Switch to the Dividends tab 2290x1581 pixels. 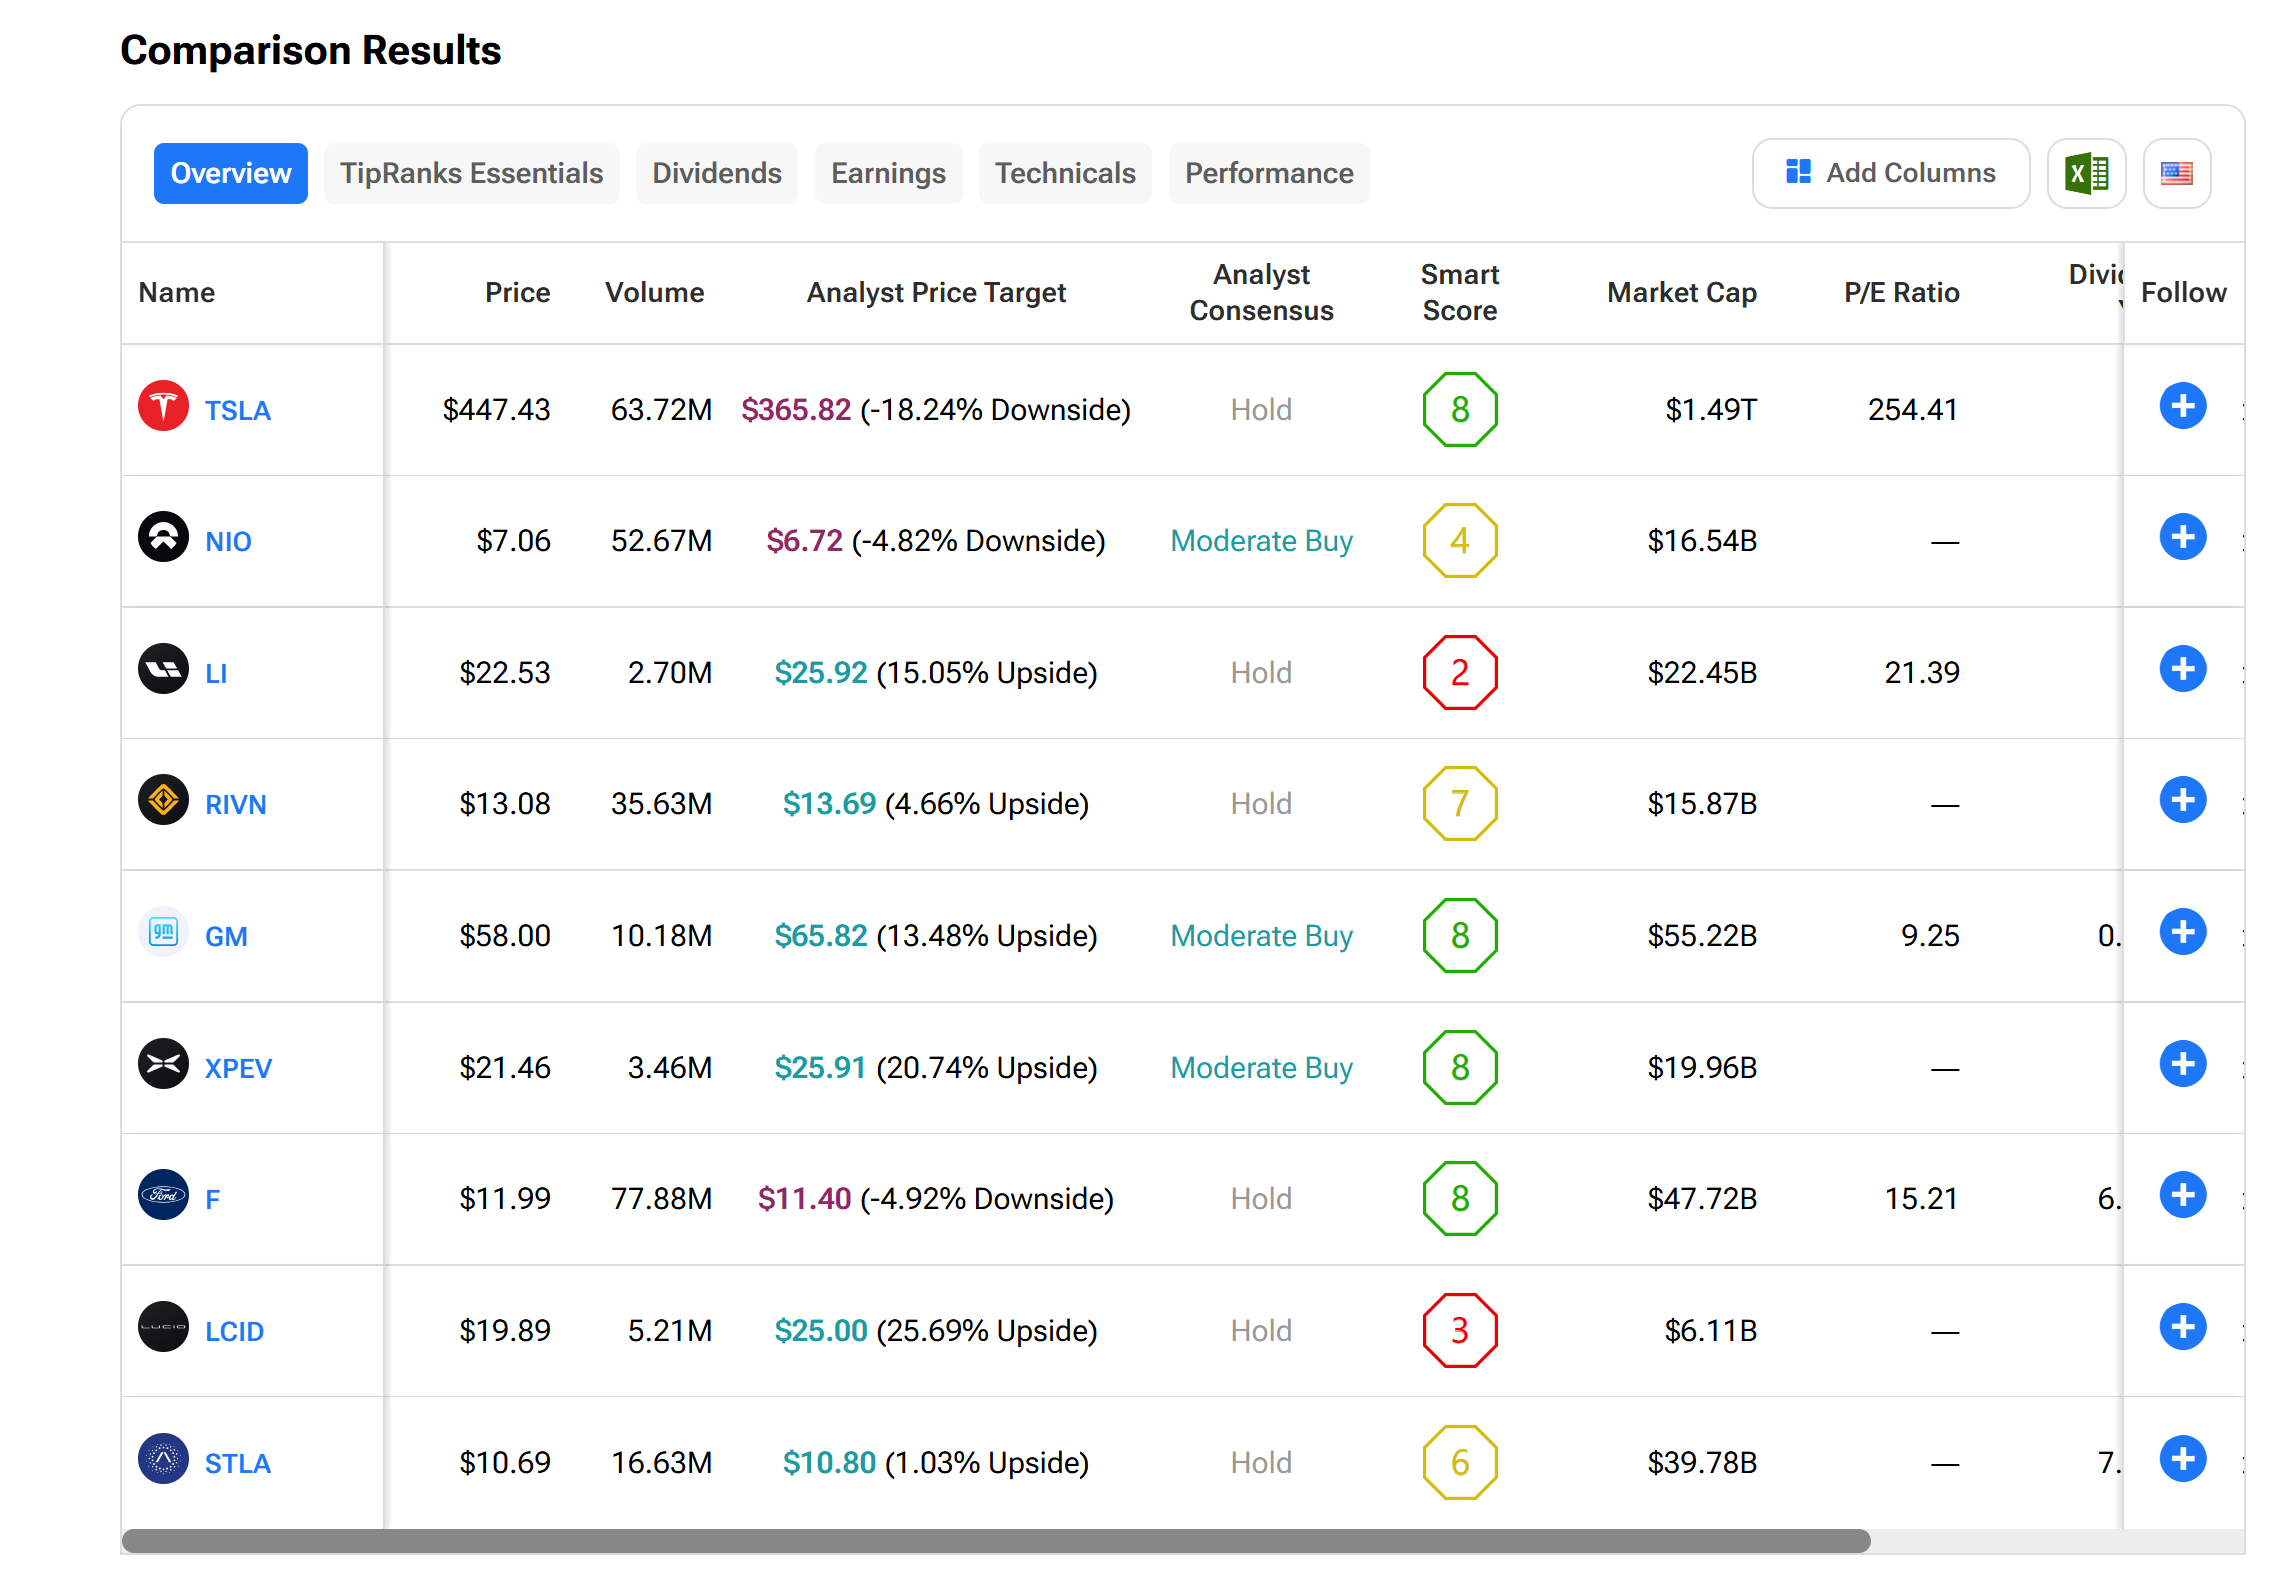pos(716,174)
